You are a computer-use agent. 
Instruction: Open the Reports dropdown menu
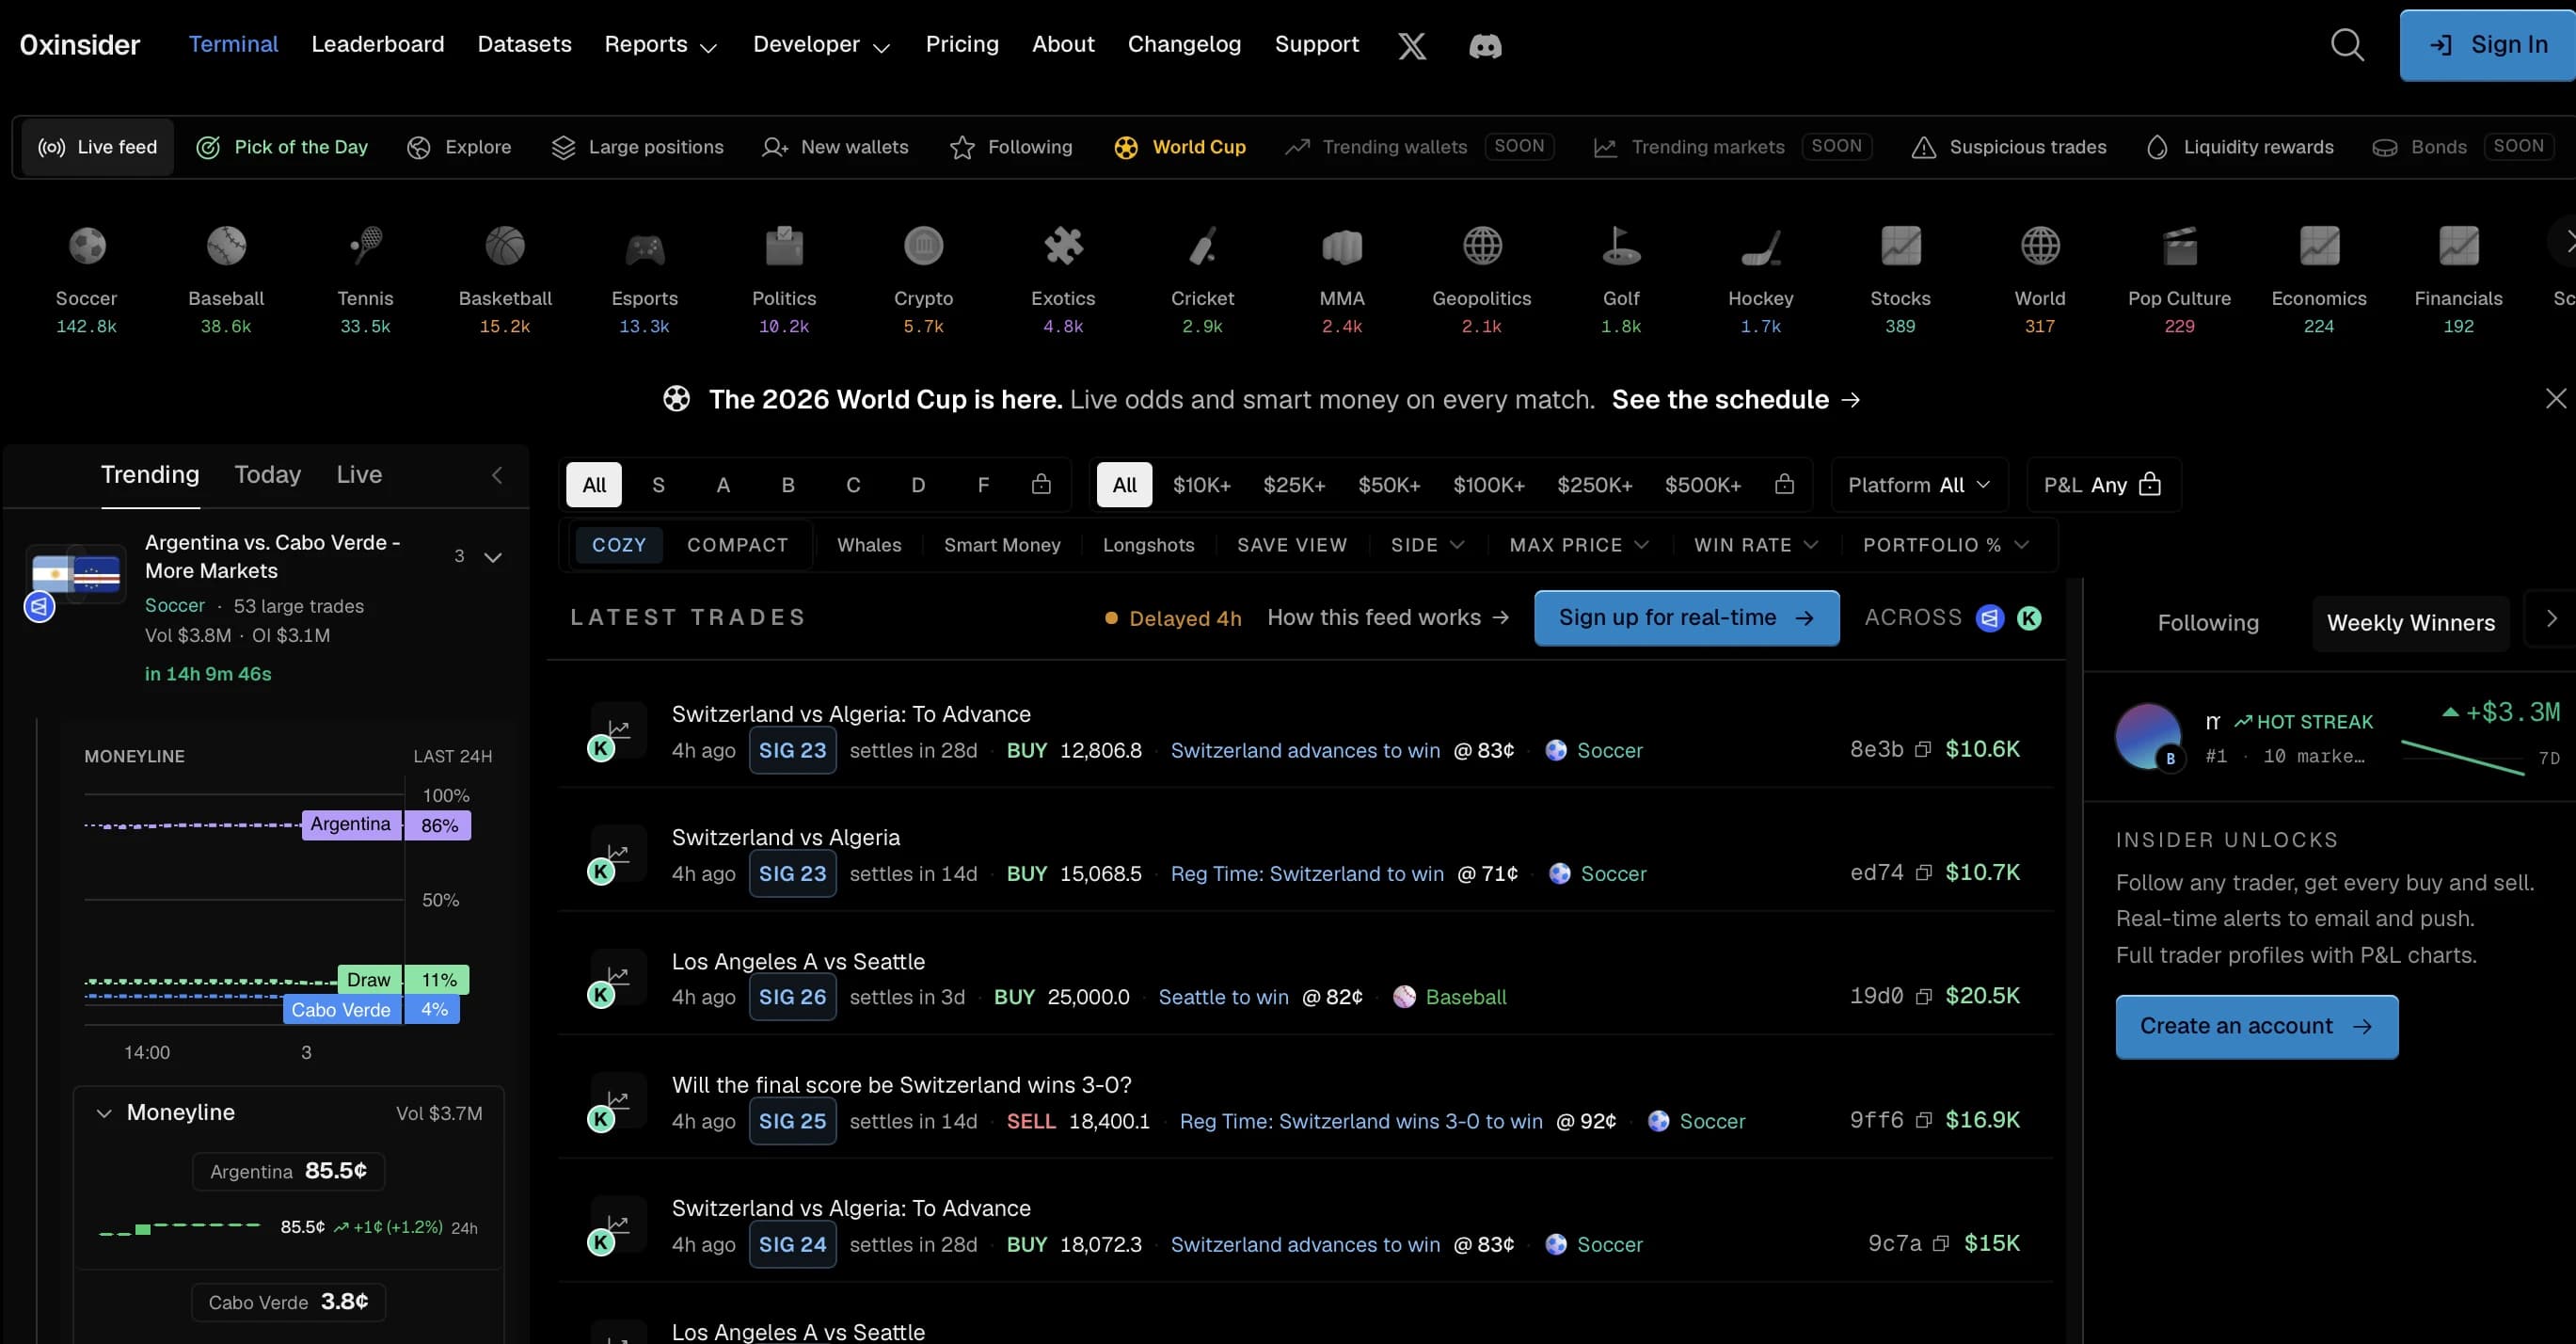(x=660, y=45)
